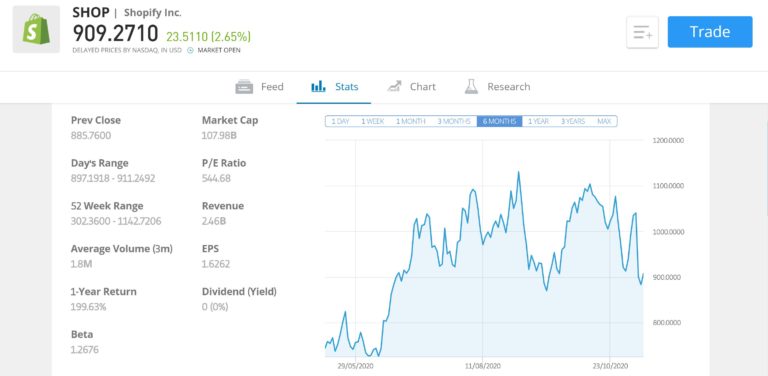Image resolution: width=768 pixels, height=376 pixels.
Task: Select the 1 DAY chart range
Action: pyautogui.click(x=340, y=121)
